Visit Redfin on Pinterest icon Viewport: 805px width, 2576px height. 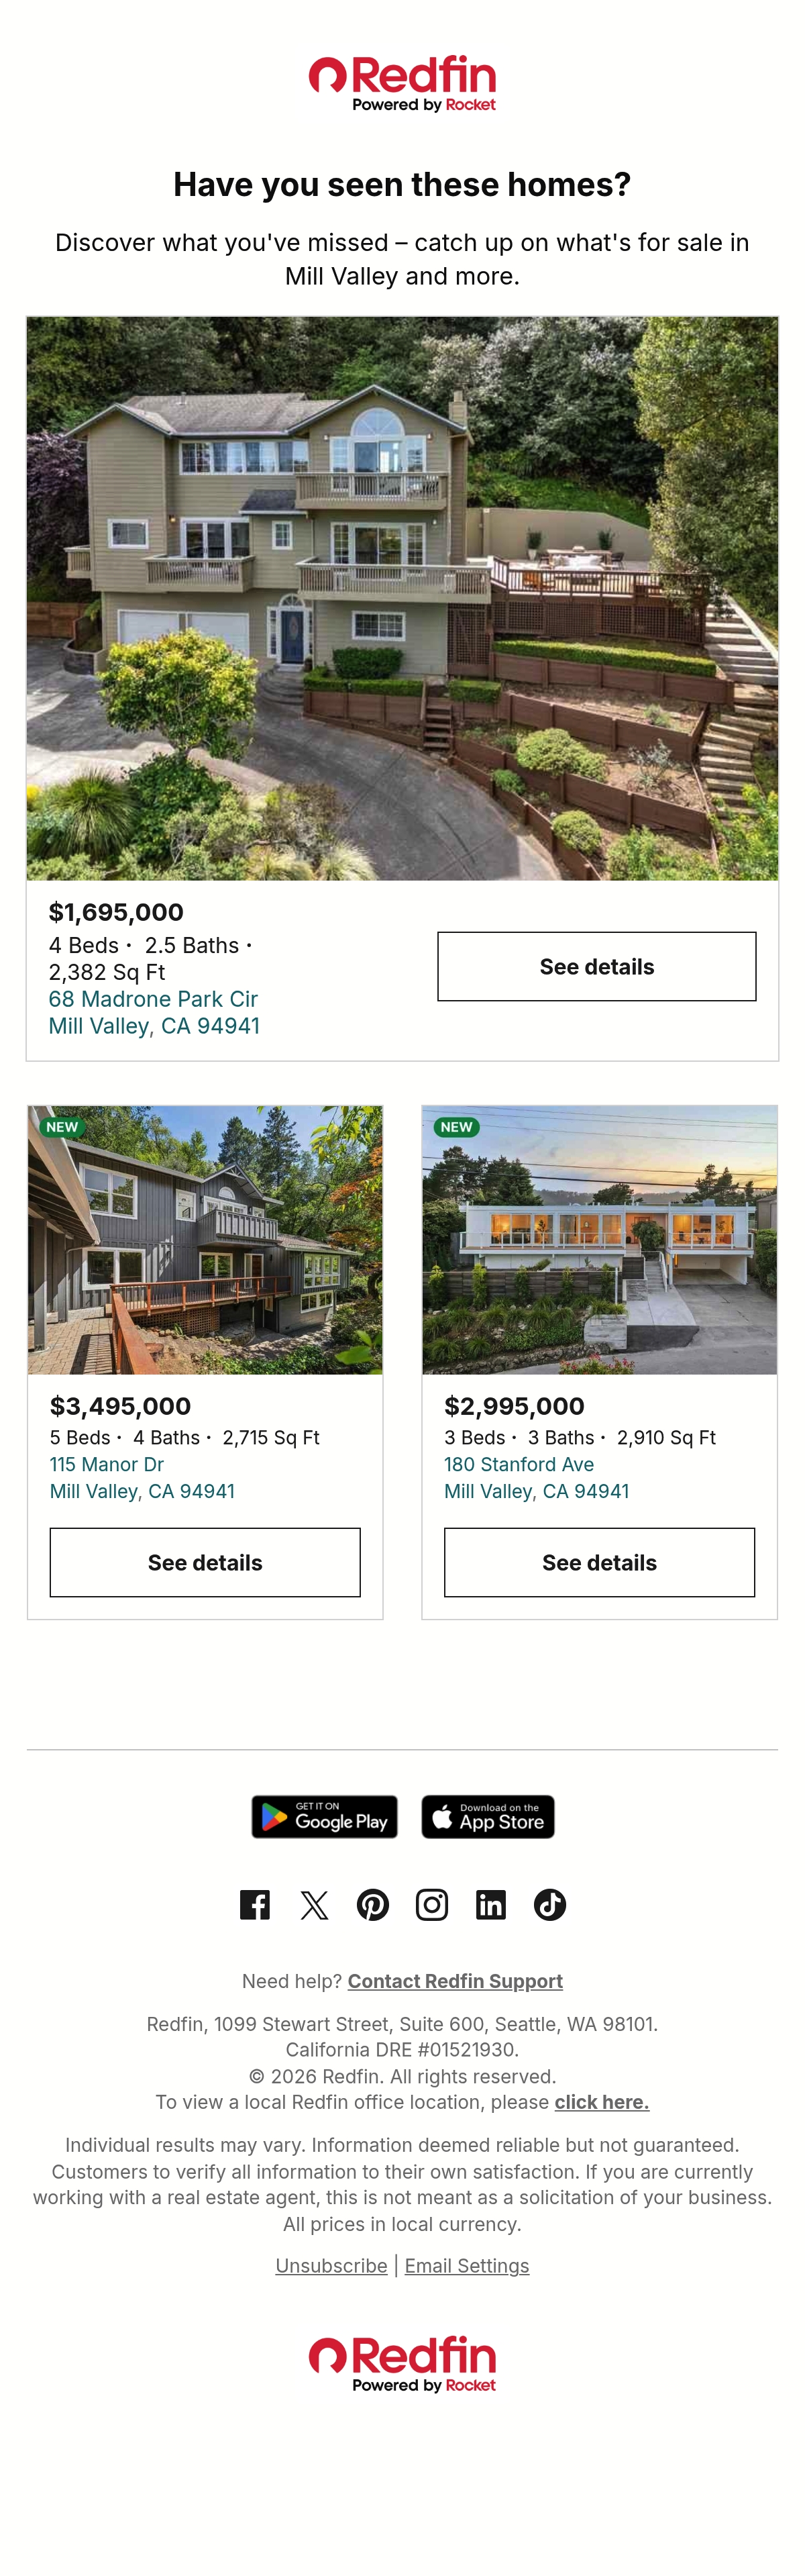click(373, 1904)
